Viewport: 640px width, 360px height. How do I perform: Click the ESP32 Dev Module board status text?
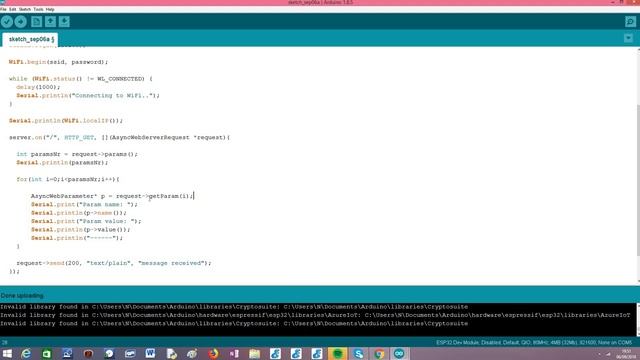tap(534, 342)
